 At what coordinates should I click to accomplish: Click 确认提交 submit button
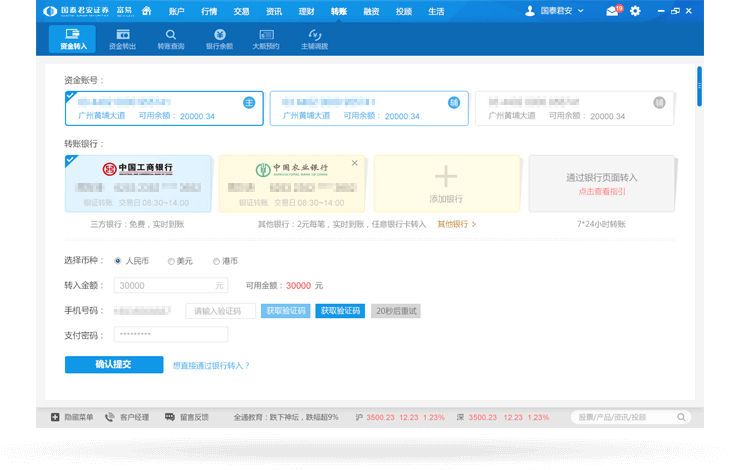coord(114,364)
